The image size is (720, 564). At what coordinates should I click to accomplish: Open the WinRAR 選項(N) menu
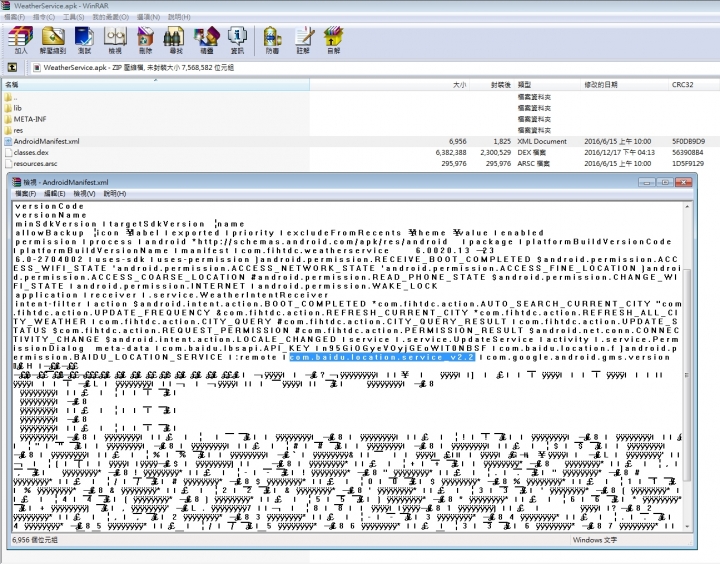(x=148, y=17)
